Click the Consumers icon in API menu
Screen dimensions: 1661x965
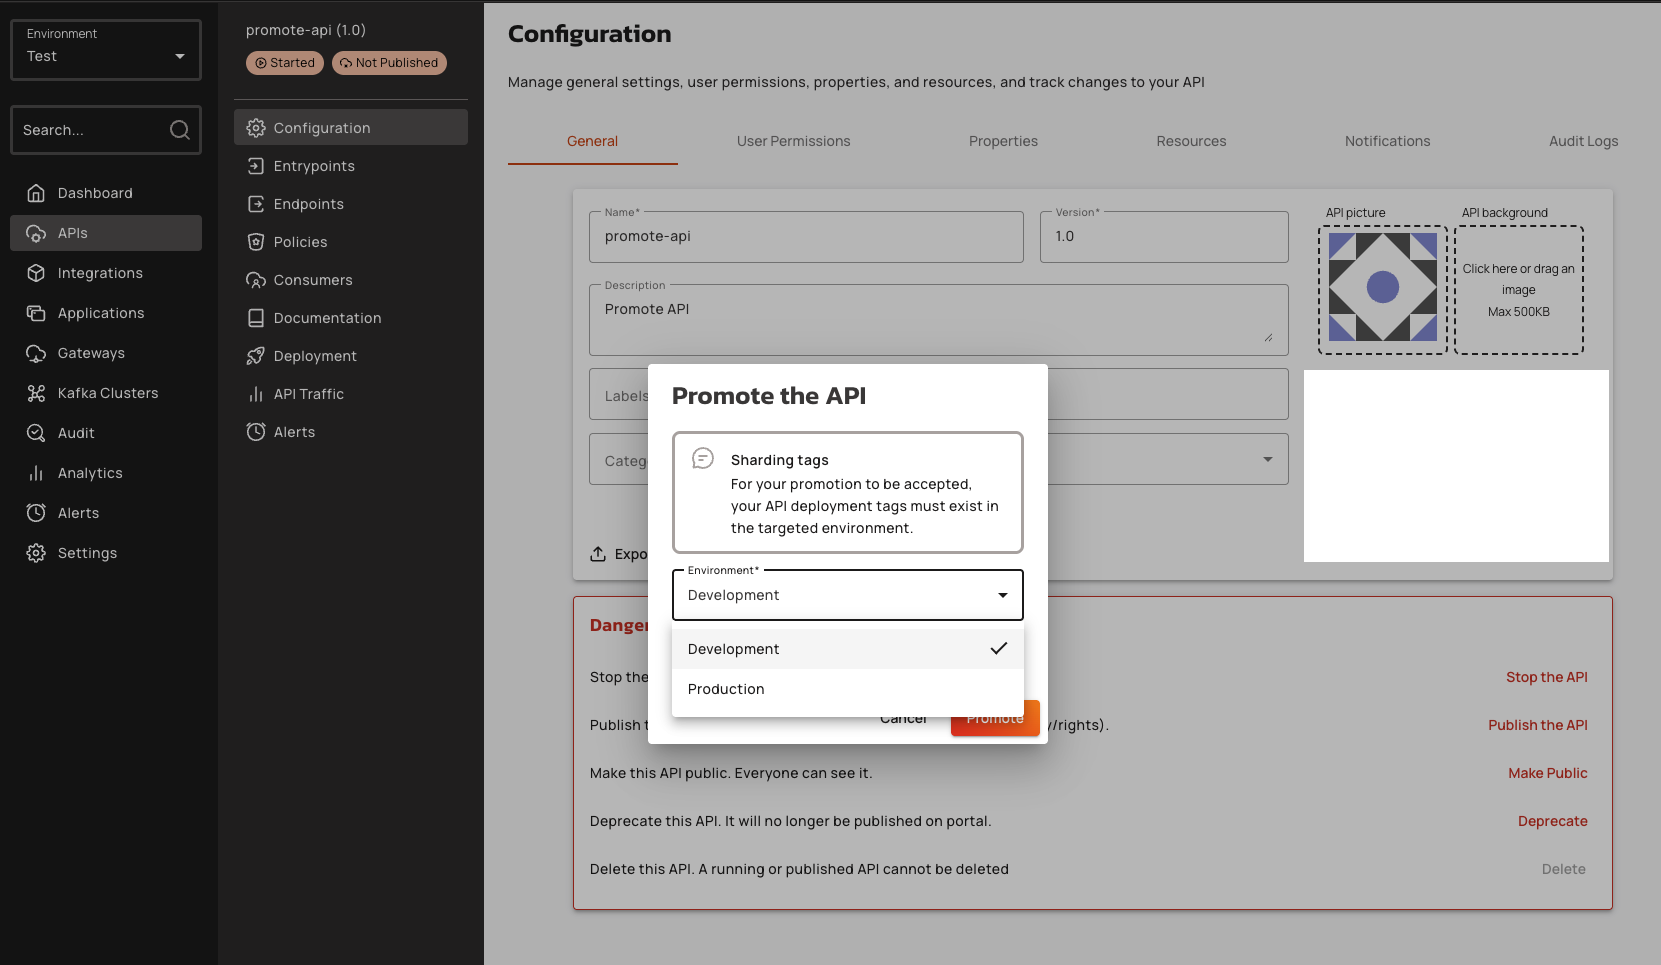point(256,280)
